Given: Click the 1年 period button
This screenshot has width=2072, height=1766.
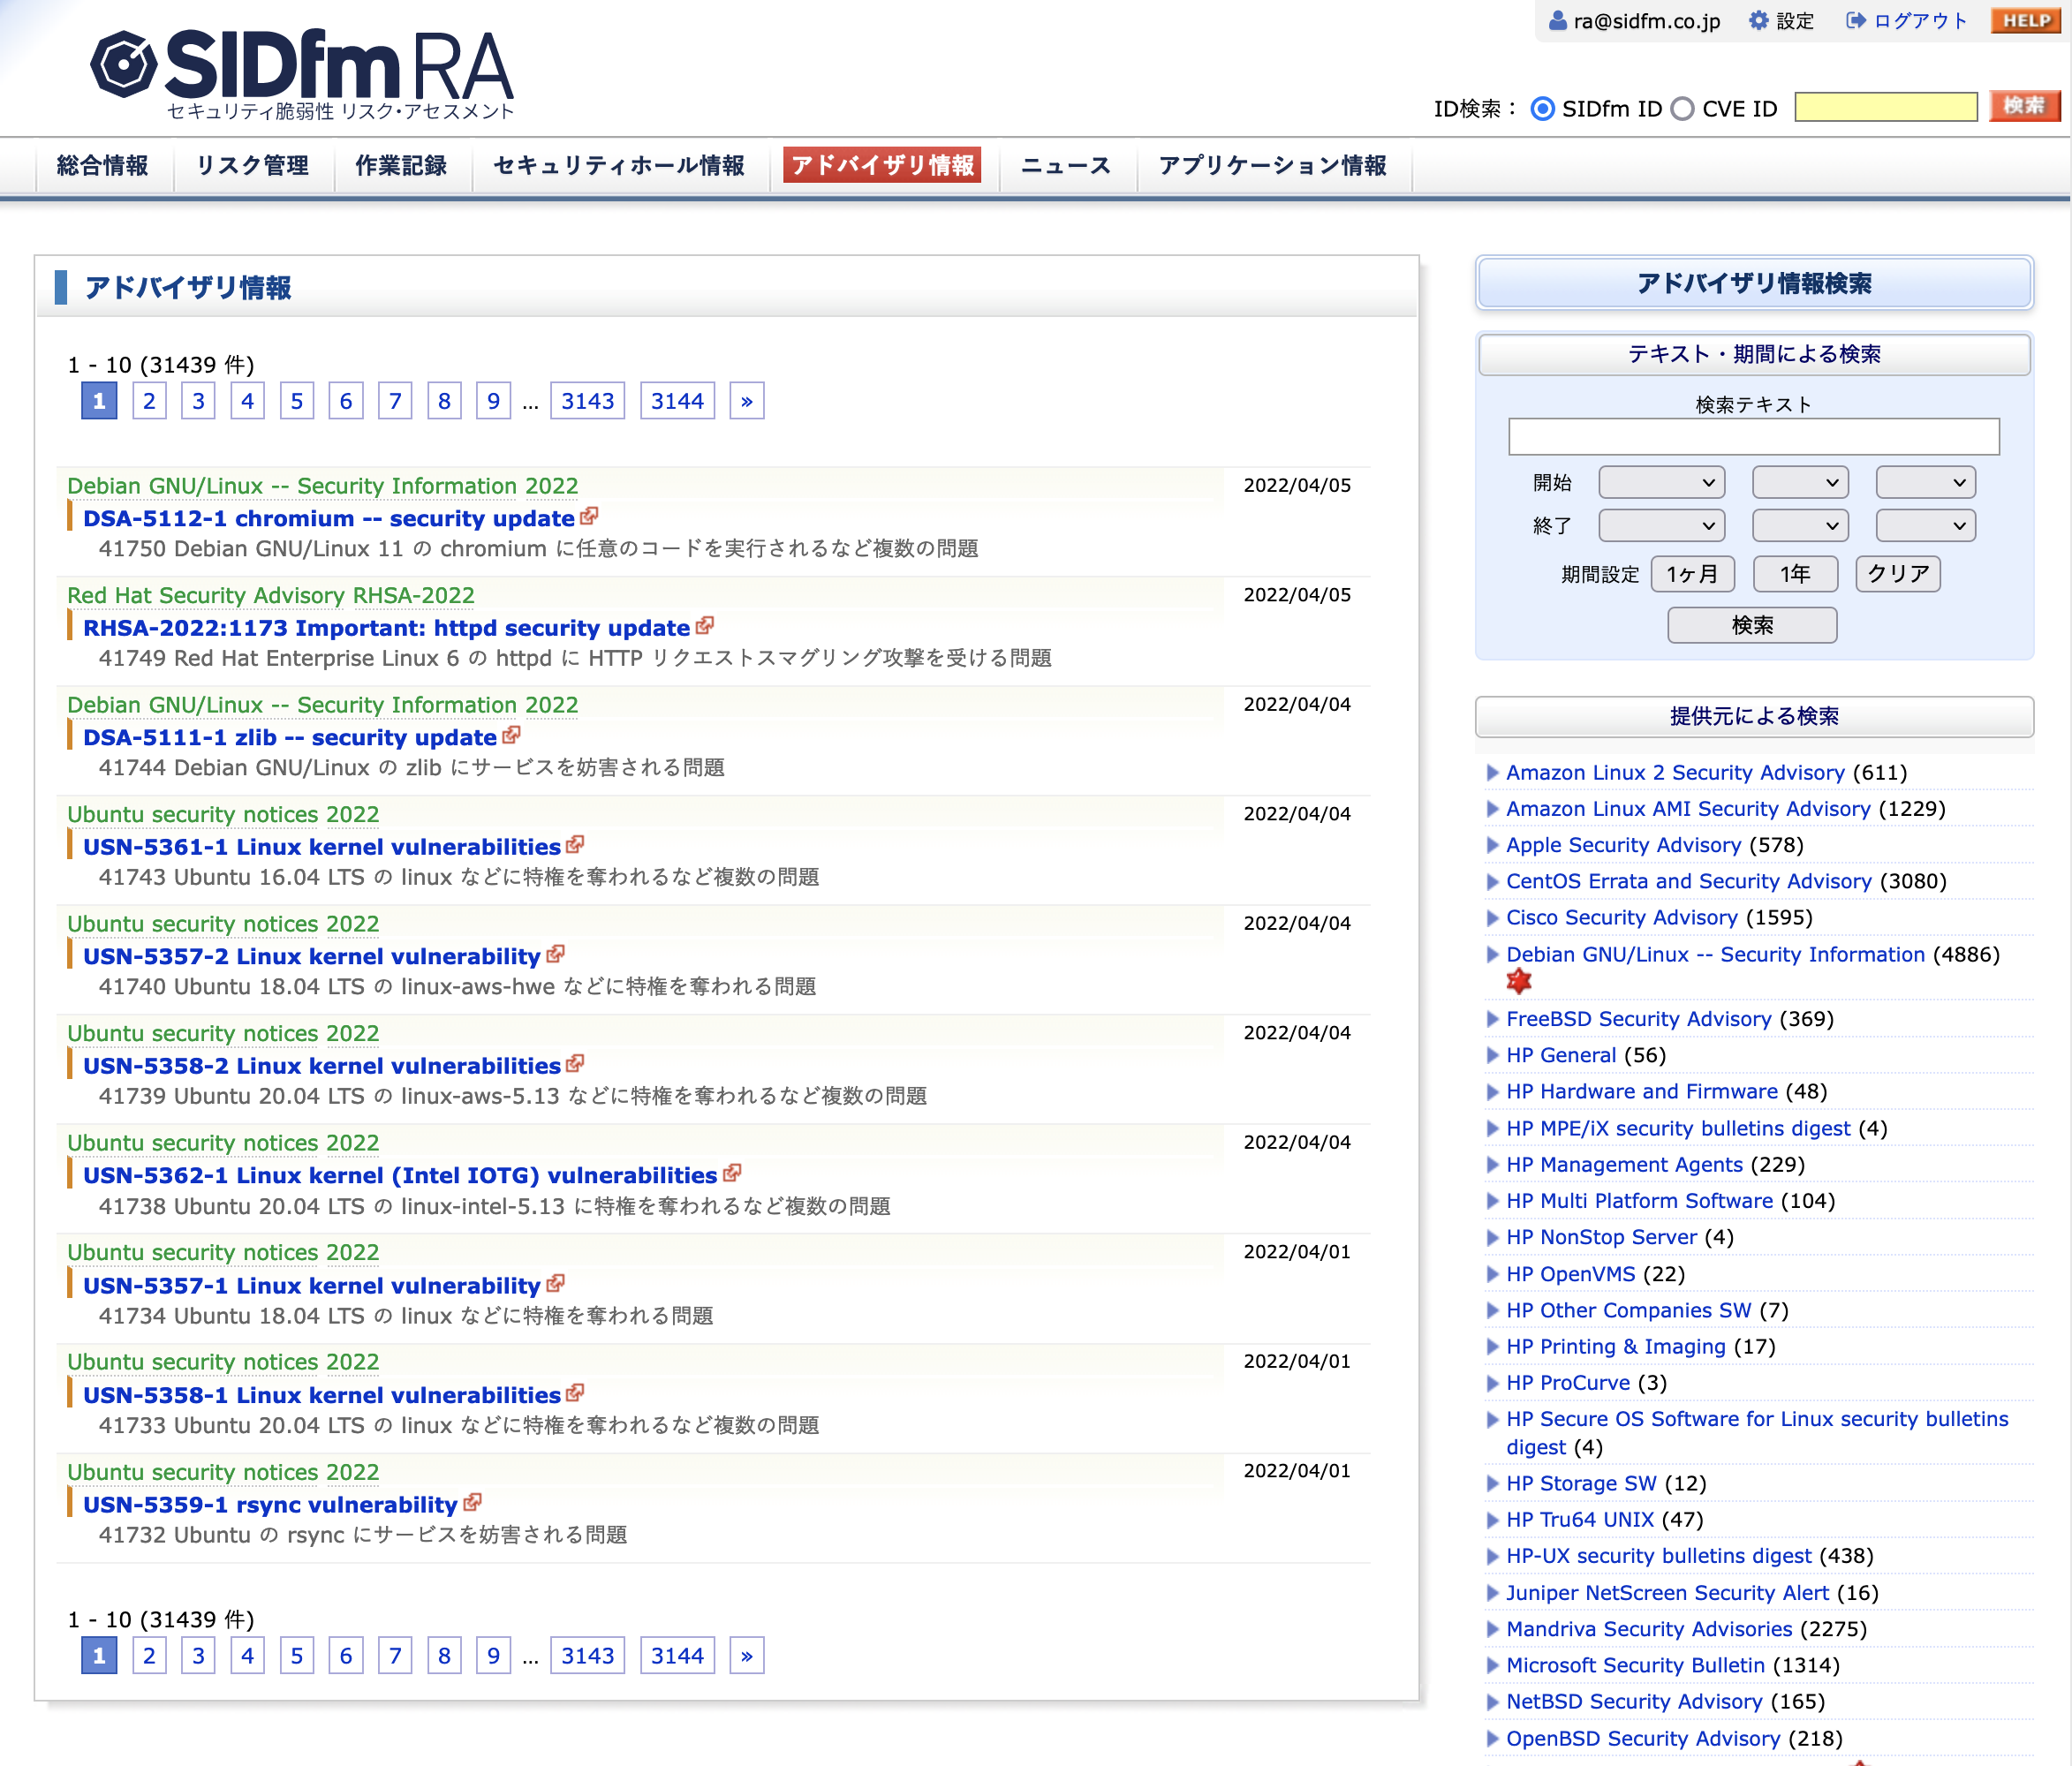Looking at the screenshot, I should point(1795,574).
